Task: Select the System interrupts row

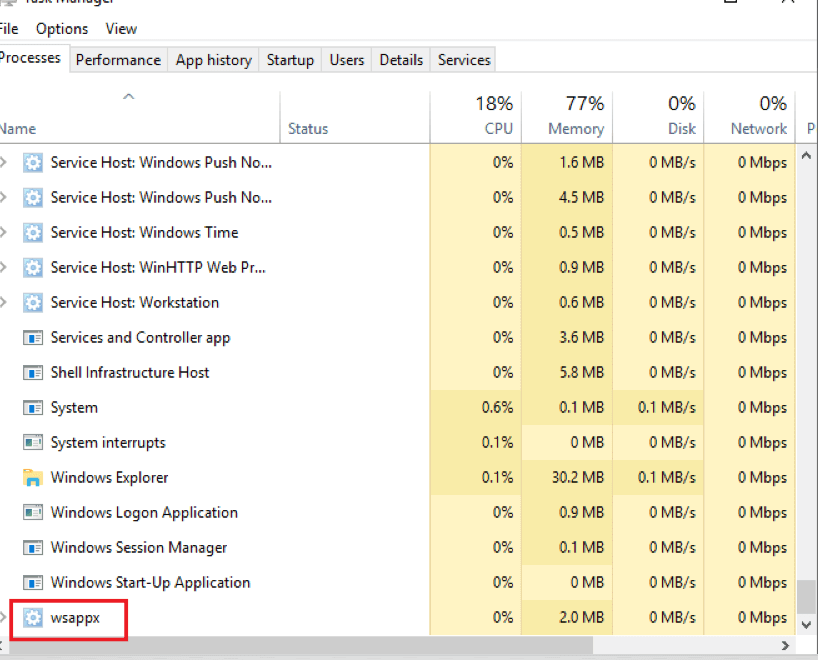Action: [x=398, y=443]
